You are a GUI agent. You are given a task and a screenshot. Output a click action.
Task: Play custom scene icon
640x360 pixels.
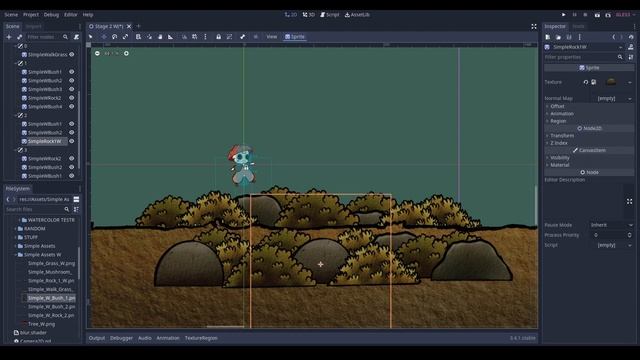tap(608, 15)
